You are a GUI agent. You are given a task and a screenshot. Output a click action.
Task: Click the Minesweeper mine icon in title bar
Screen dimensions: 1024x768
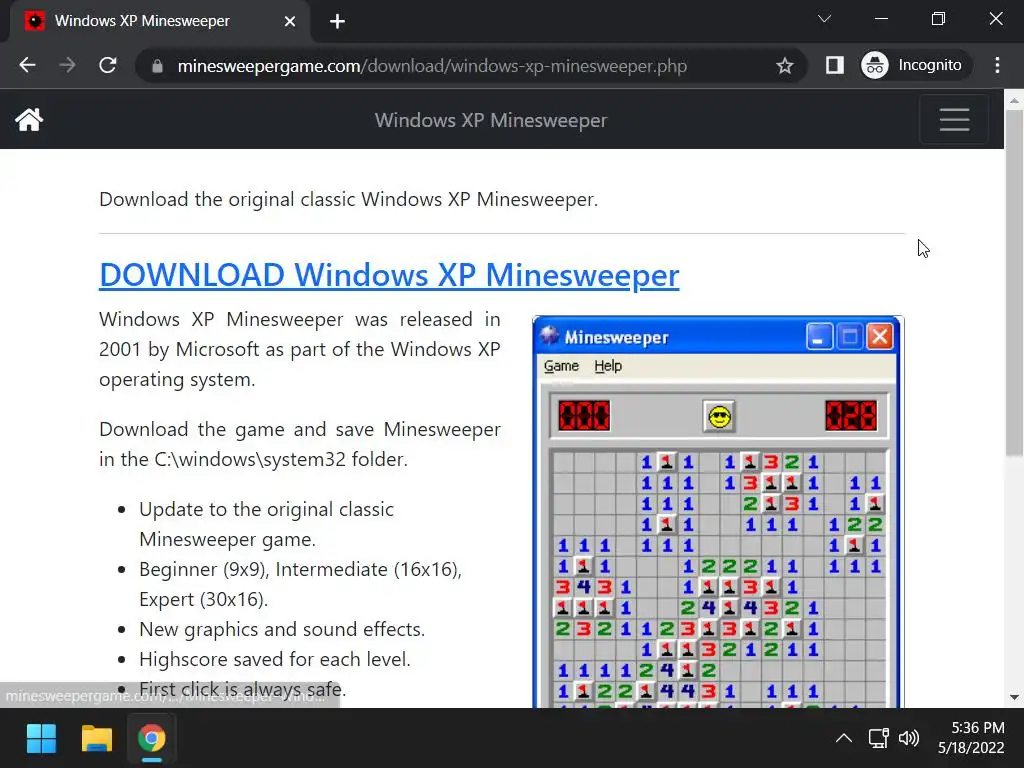[549, 336]
